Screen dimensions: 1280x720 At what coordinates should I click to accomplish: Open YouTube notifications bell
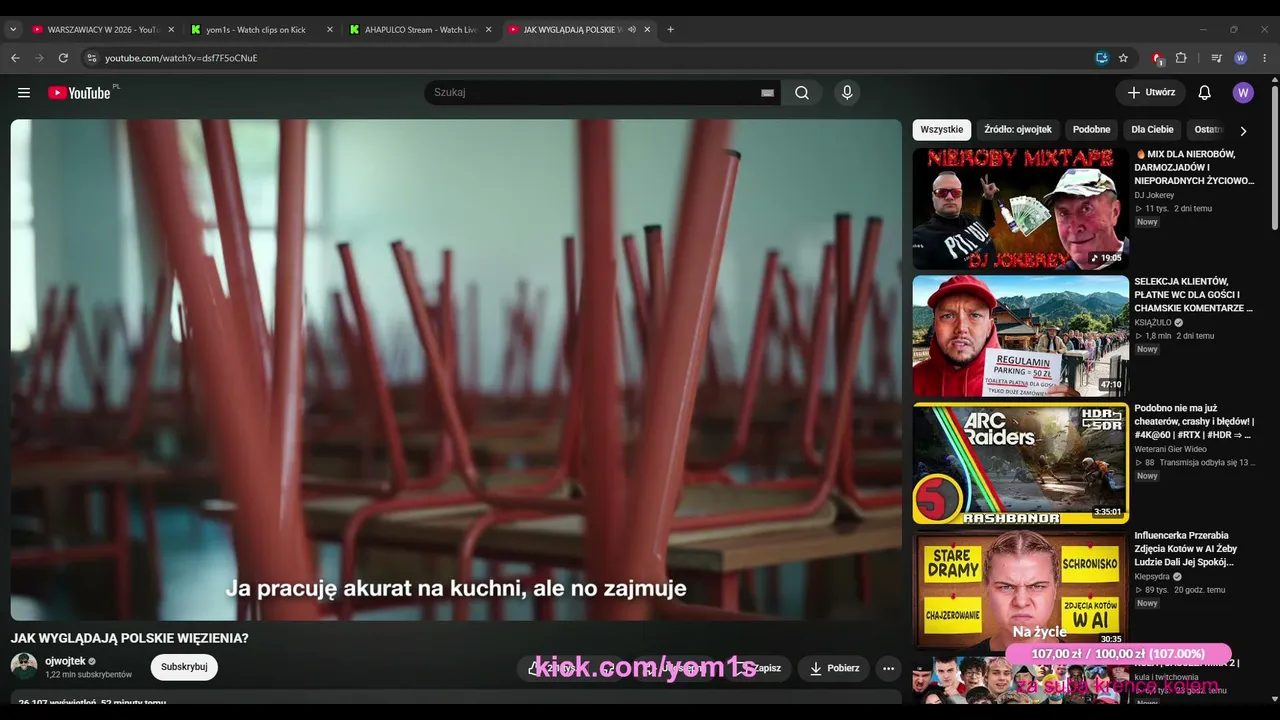coord(1204,93)
